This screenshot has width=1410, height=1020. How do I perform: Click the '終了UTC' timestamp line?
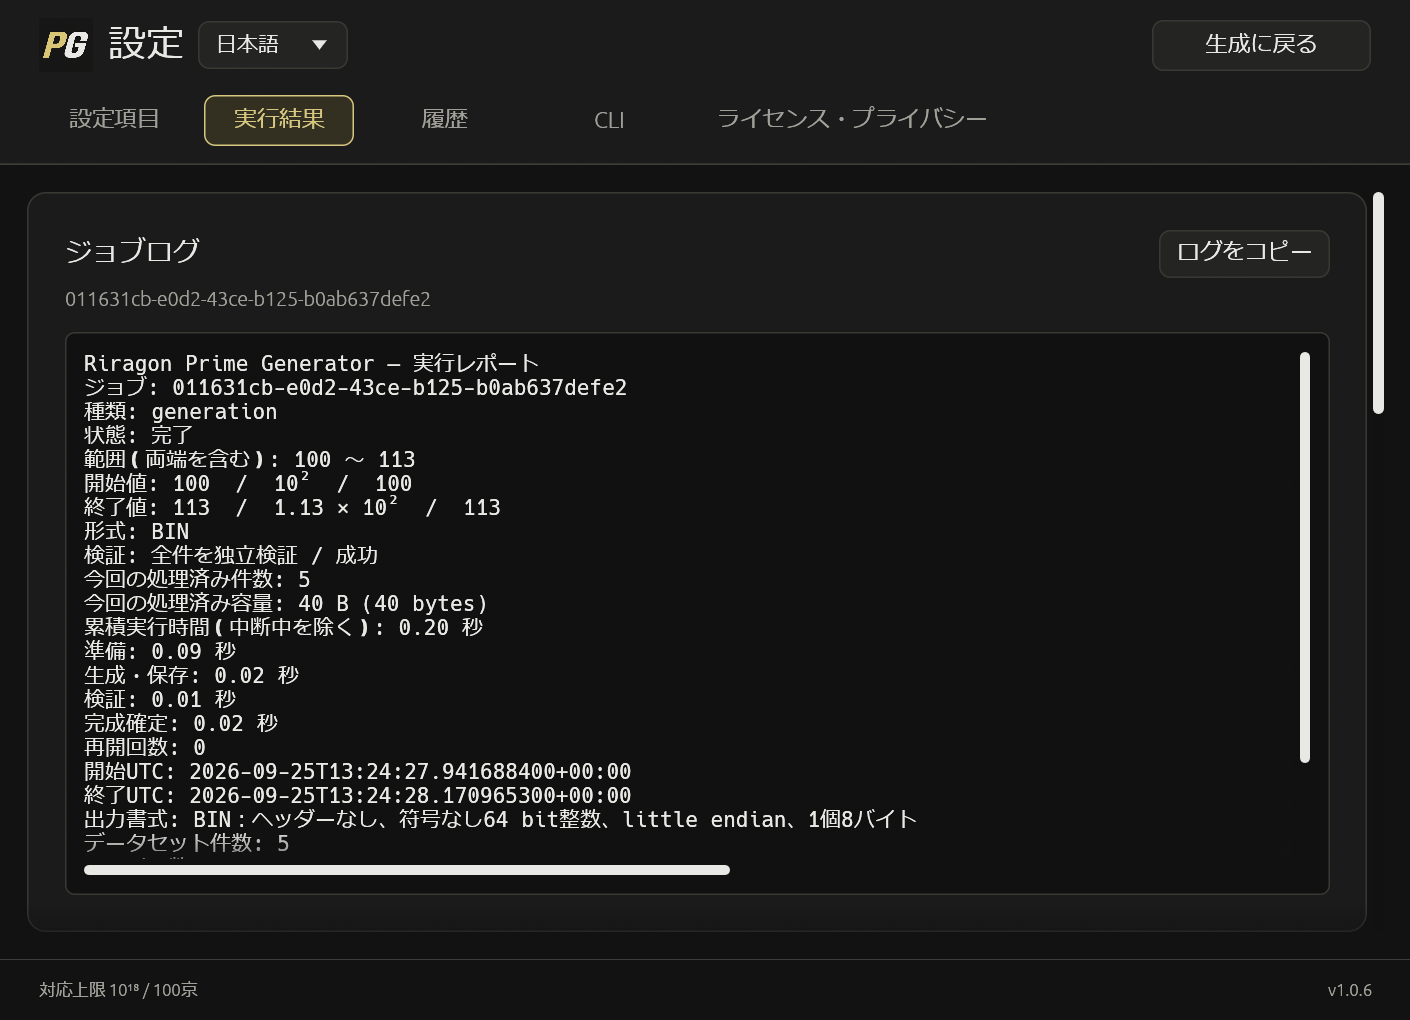[x=357, y=795]
